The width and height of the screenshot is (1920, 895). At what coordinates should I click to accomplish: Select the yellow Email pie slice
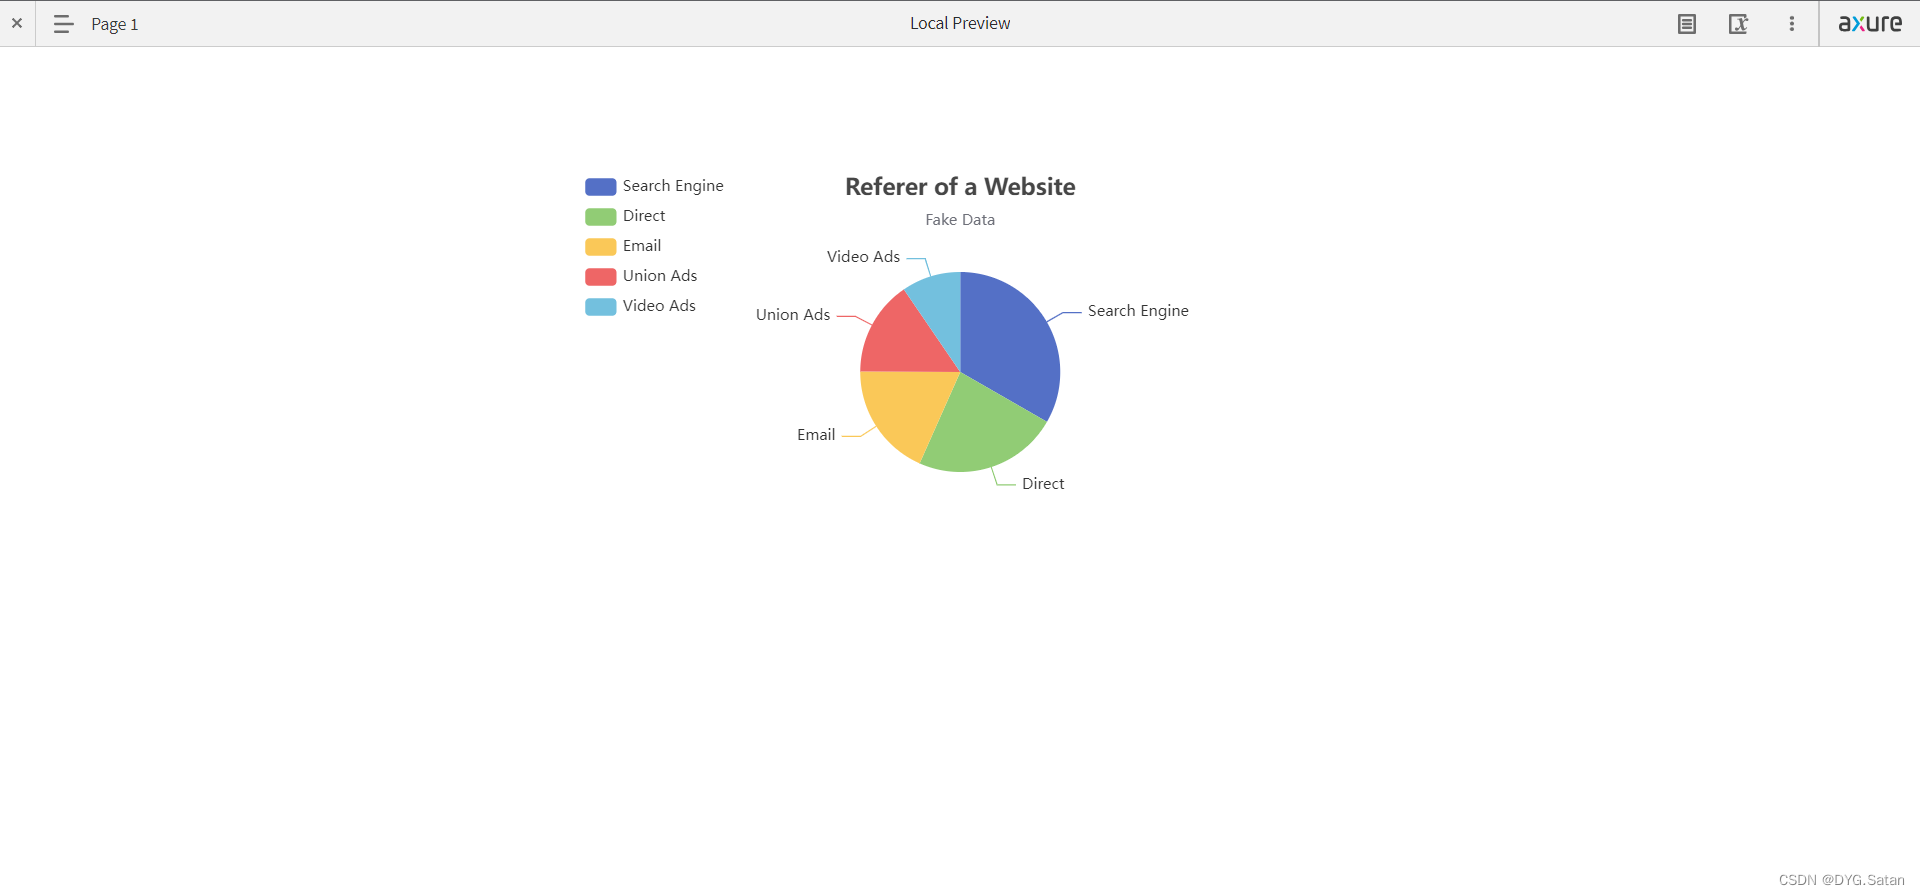[x=905, y=408]
